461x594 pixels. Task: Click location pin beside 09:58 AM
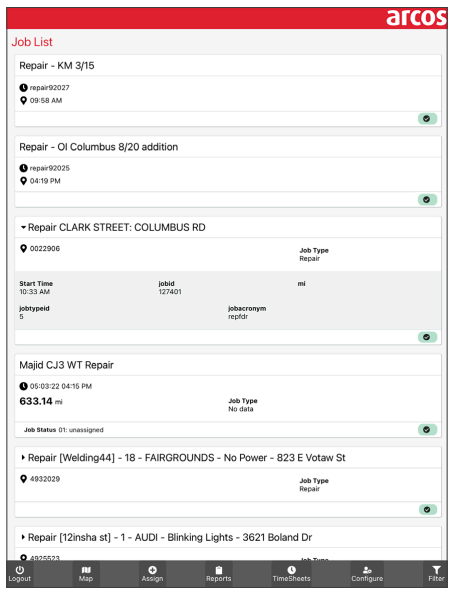[x=23, y=100]
